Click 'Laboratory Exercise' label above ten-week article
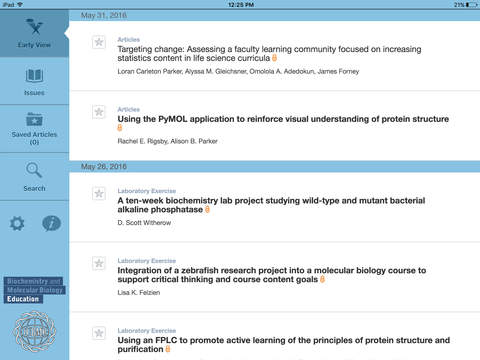 pyautogui.click(x=147, y=191)
